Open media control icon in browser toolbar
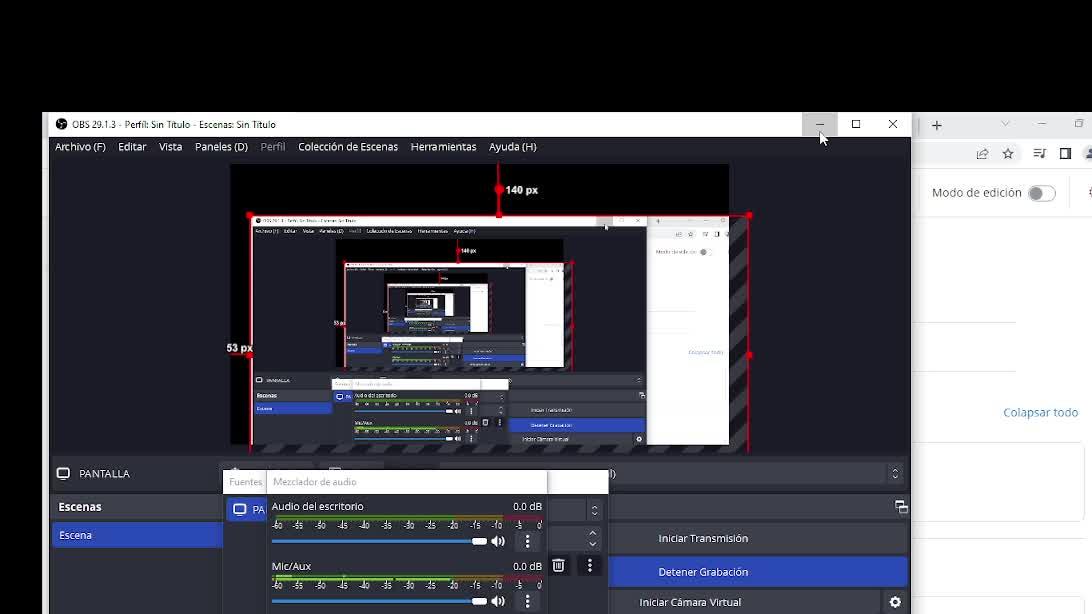 tap(1039, 154)
